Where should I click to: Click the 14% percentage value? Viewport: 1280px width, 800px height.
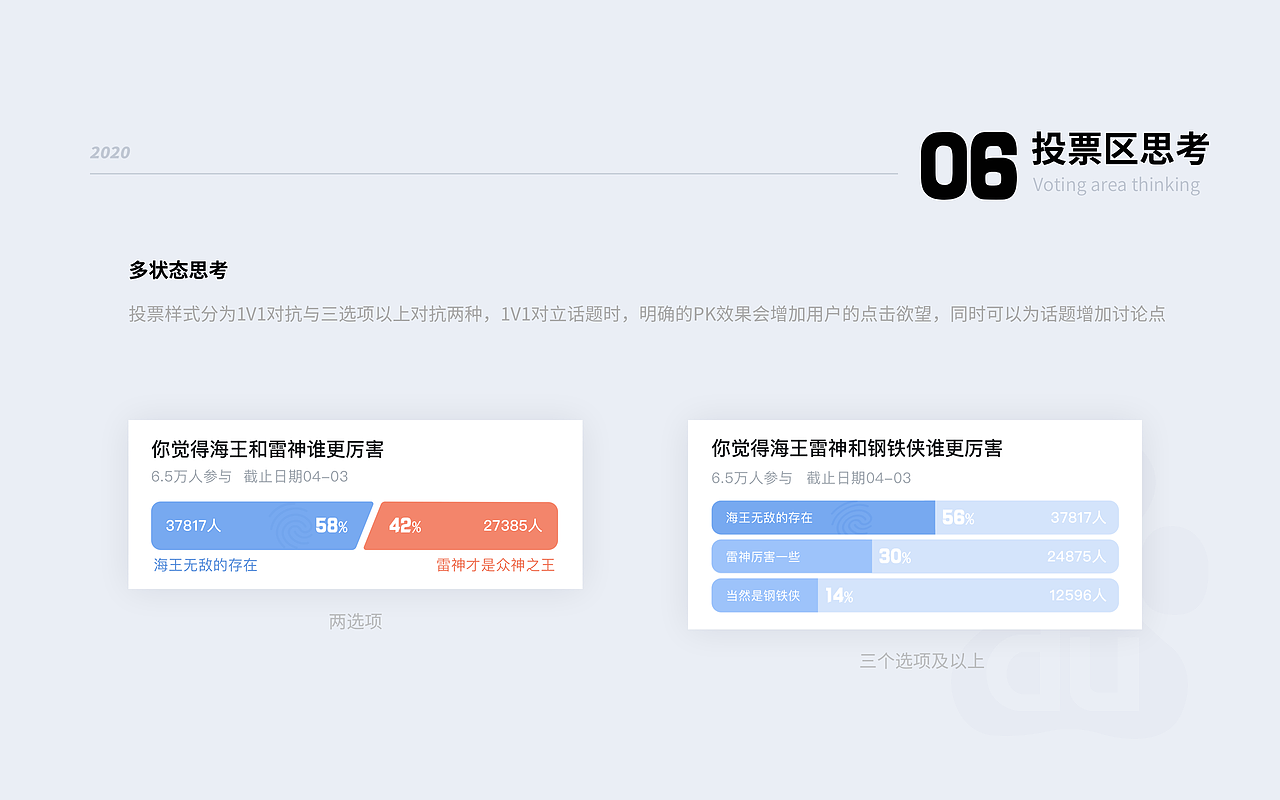tap(839, 596)
